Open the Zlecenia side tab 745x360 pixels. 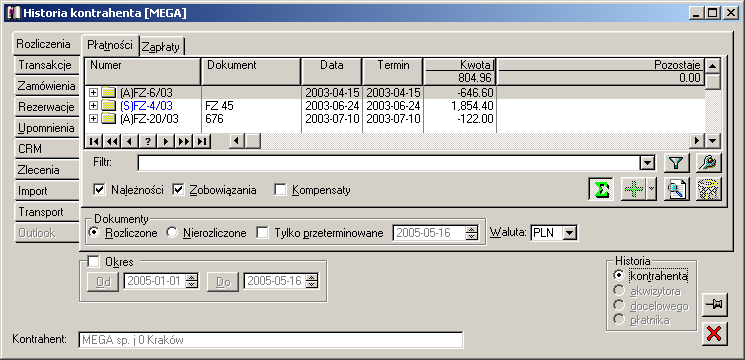tap(46, 170)
